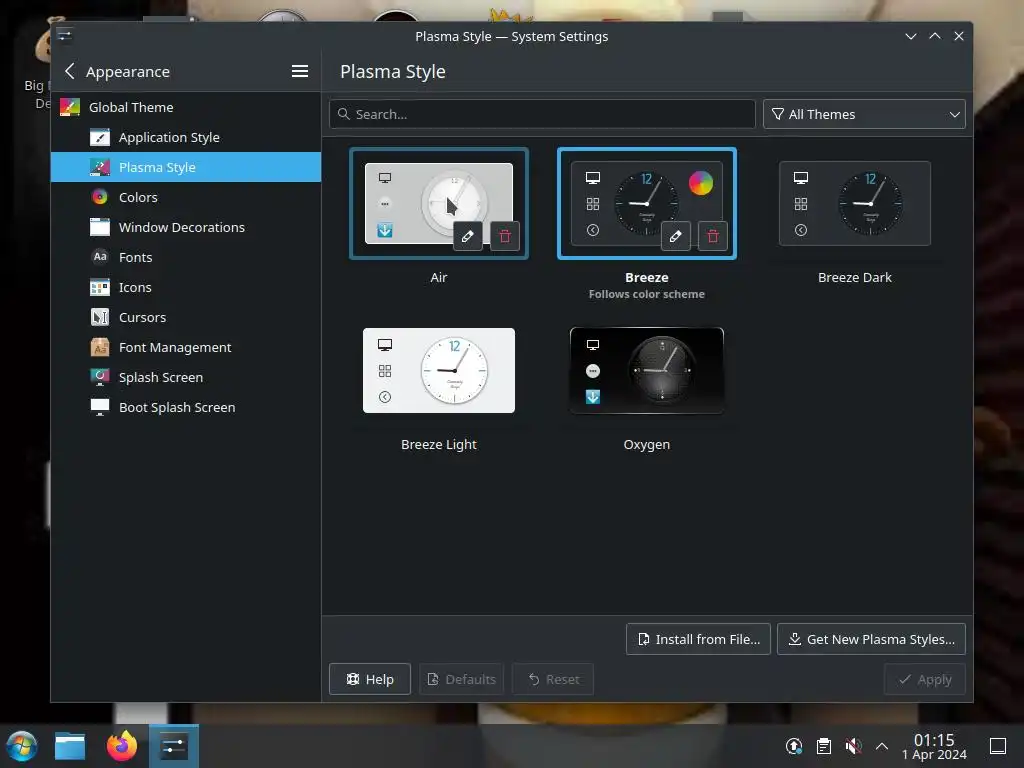Click System Settings taskbar entry

click(x=174, y=746)
